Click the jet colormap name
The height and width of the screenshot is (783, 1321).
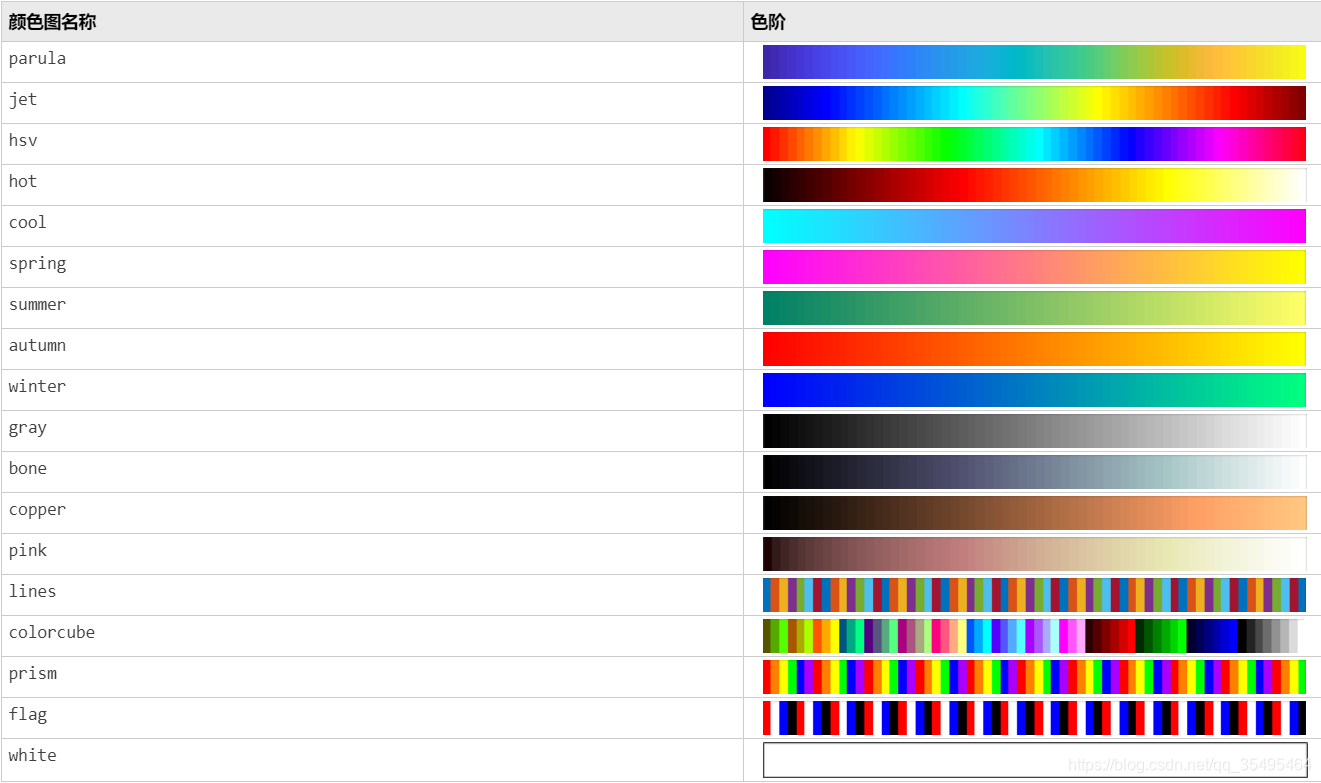click(x=23, y=100)
